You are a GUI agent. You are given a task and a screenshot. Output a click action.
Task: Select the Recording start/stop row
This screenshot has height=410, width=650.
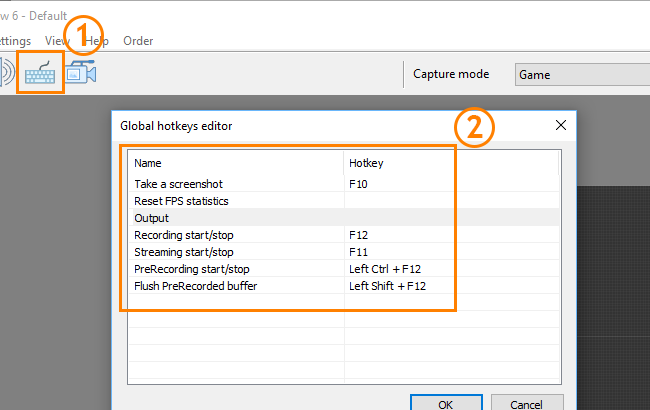[x=344, y=235]
